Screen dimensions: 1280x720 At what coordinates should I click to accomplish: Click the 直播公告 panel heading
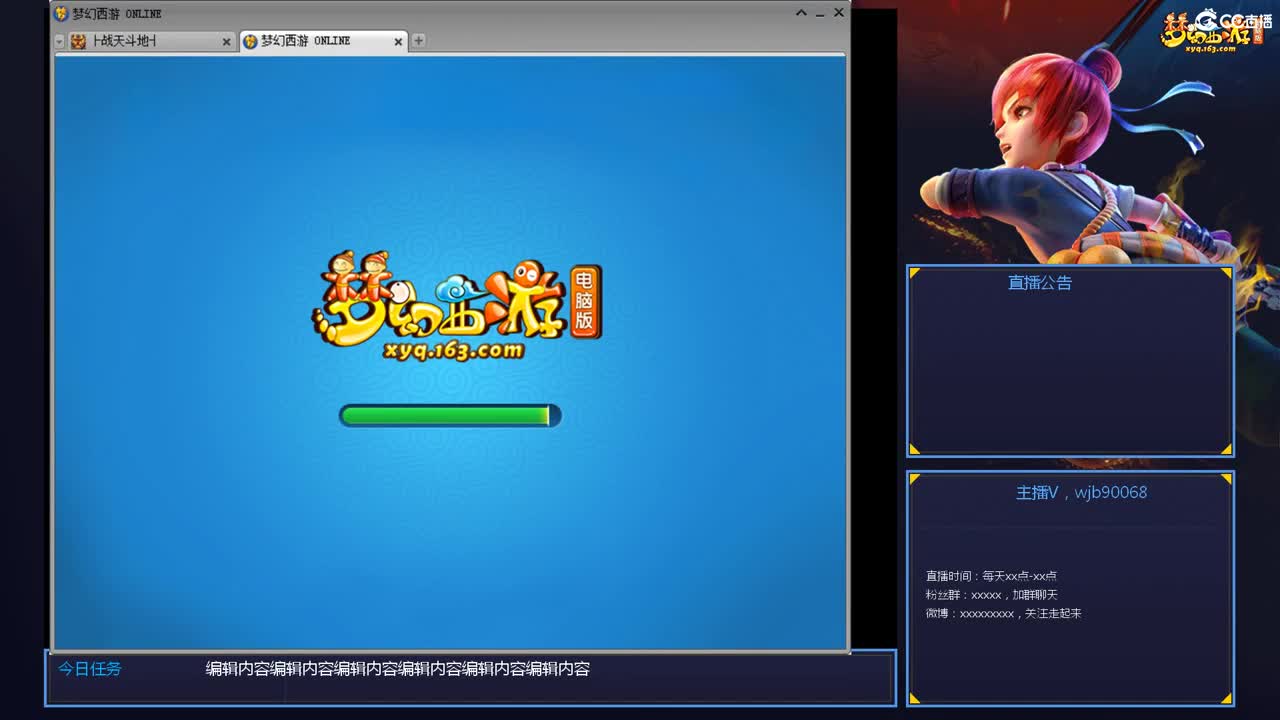click(1040, 283)
